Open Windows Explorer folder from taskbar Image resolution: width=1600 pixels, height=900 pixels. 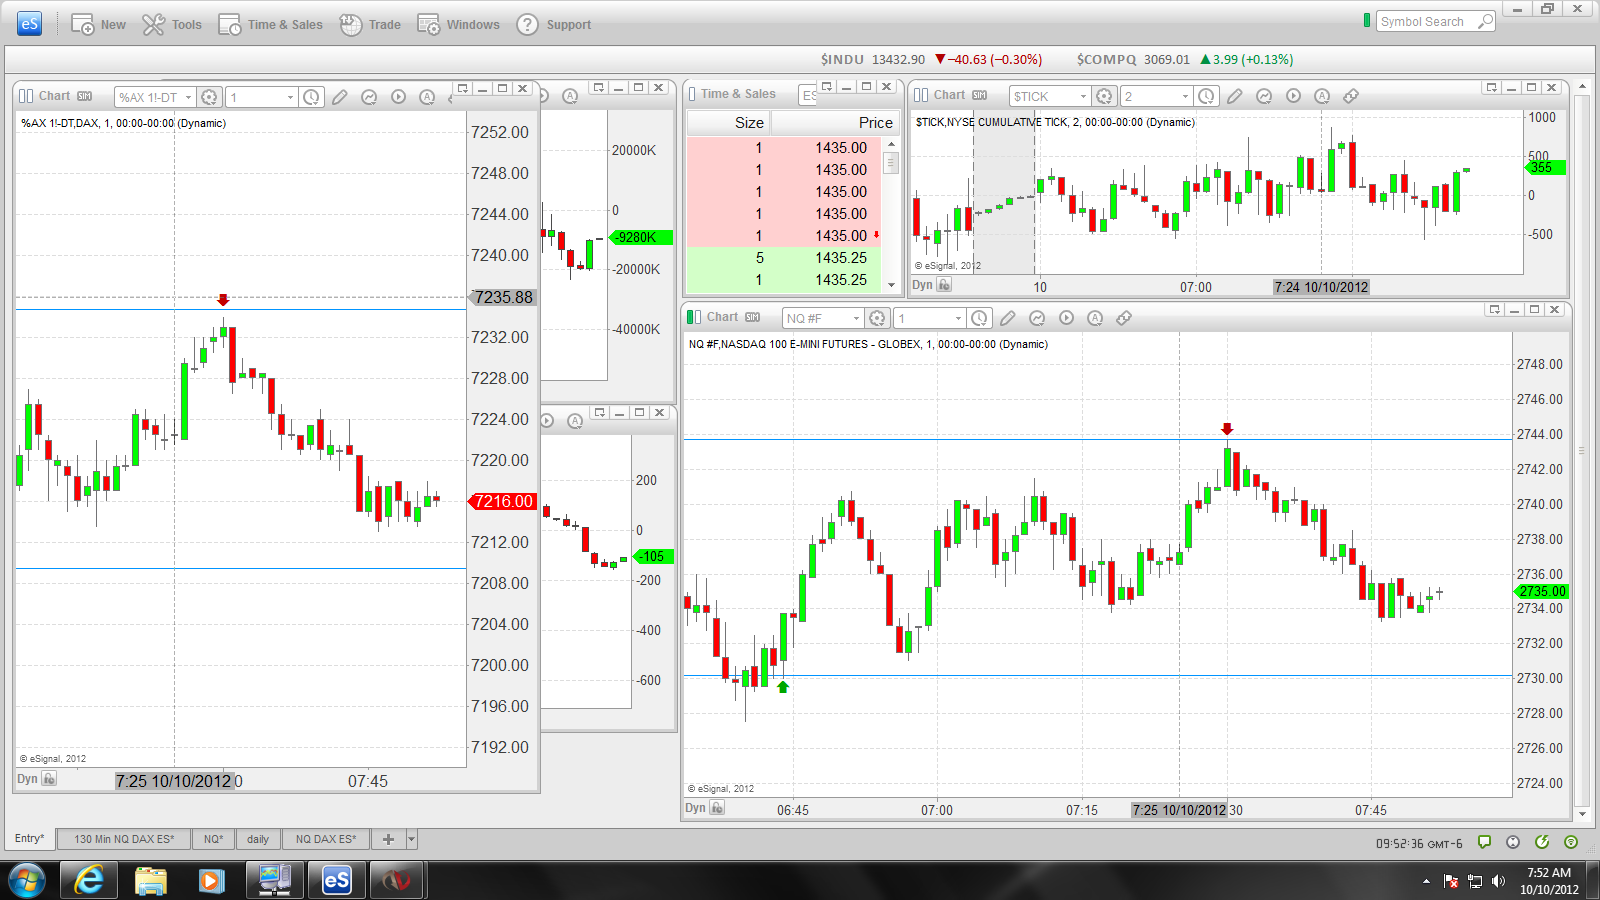coord(151,880)
